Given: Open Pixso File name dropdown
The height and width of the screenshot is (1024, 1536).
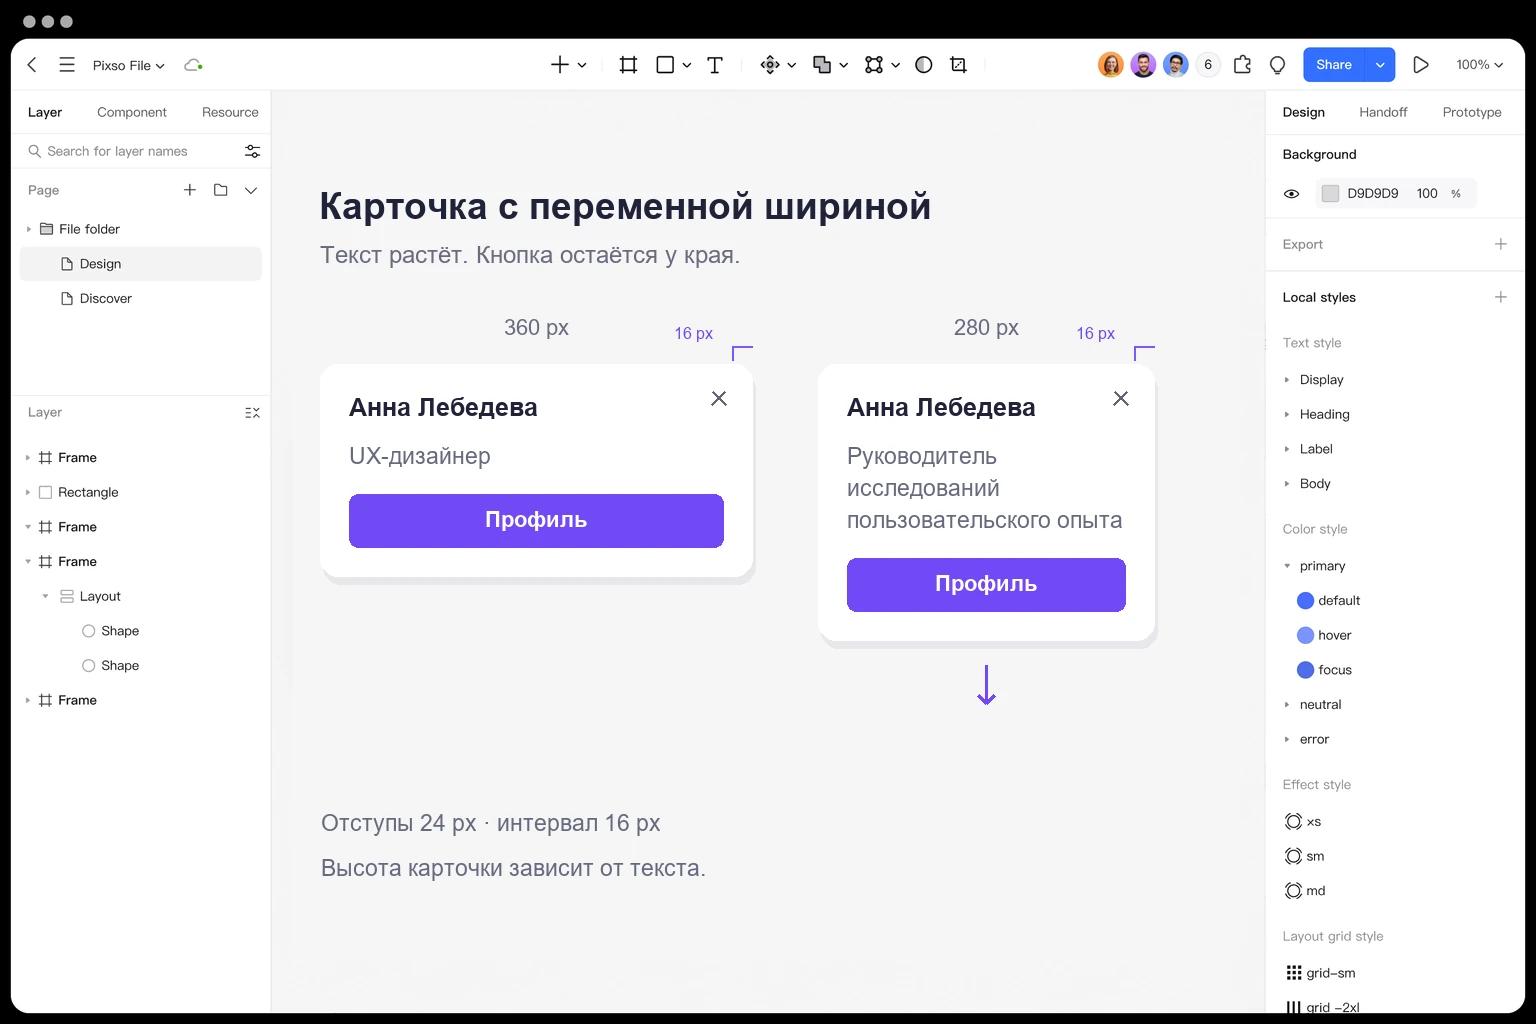Looking at the screenshot, I should click(128, 65).
